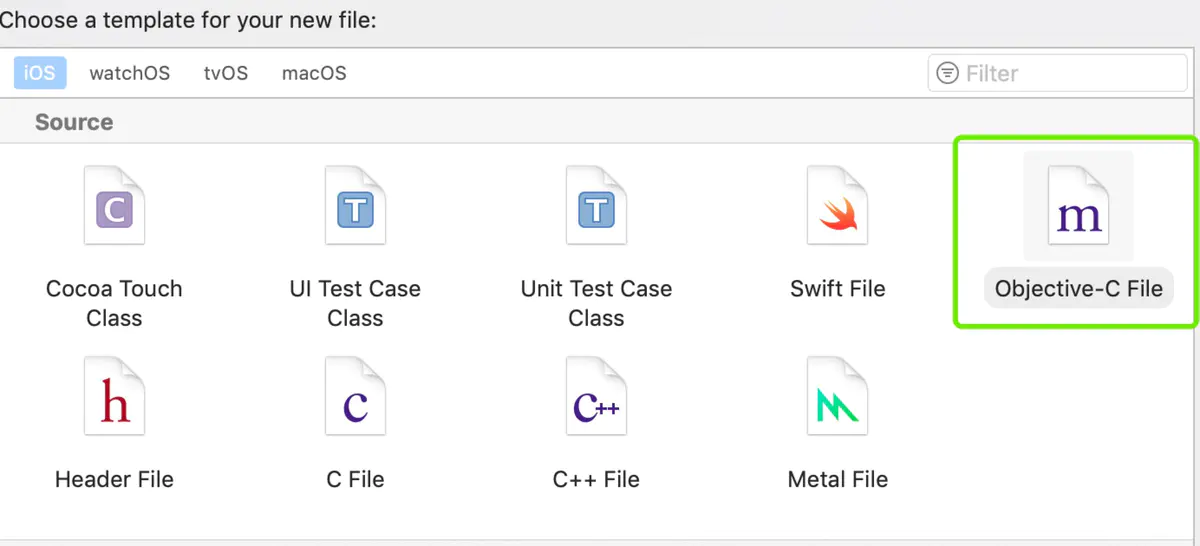Click the Source section header

74,122
